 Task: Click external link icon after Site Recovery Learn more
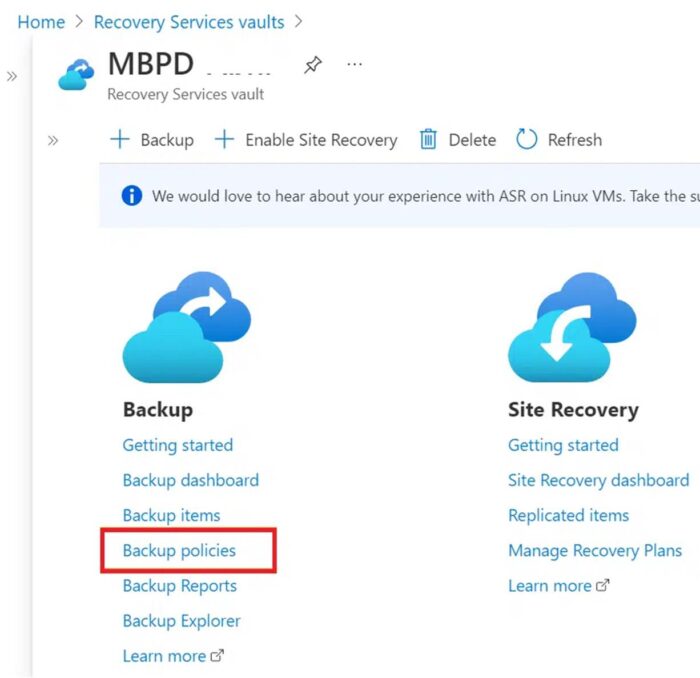click(603, 585)
